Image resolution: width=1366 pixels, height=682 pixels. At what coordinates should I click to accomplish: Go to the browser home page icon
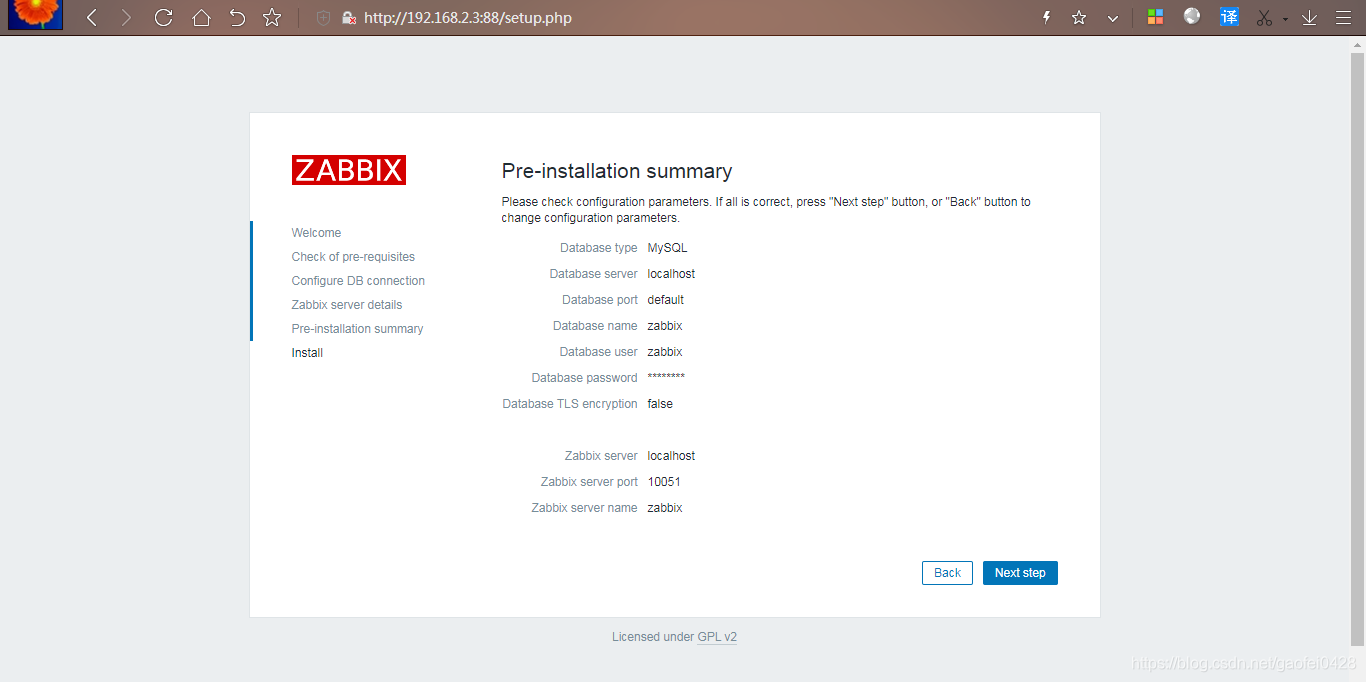[201, 17]
